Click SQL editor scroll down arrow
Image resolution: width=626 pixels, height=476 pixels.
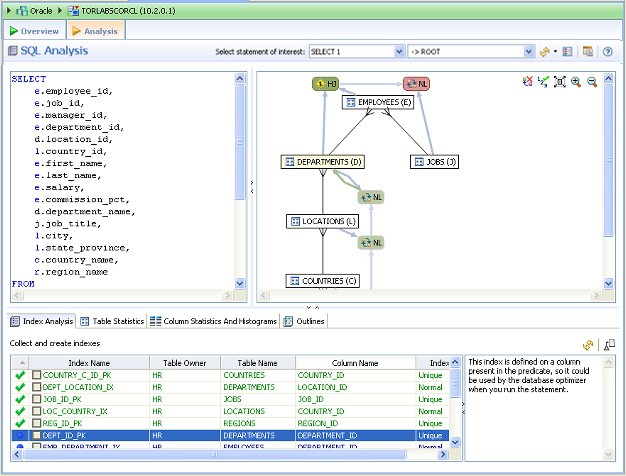(240, 284)
